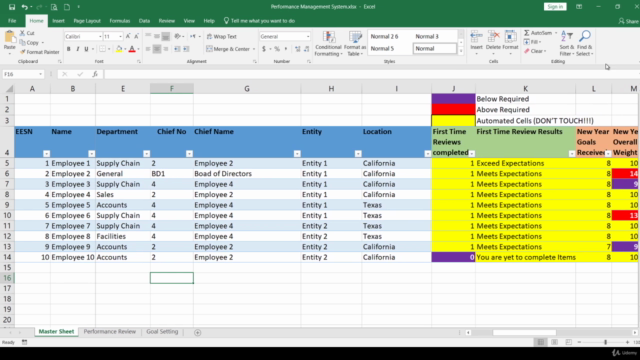Image resolution: width=640 pixels, height=360 pixels.
Task: Undo the last action
Action: click(x=24, y=7)
